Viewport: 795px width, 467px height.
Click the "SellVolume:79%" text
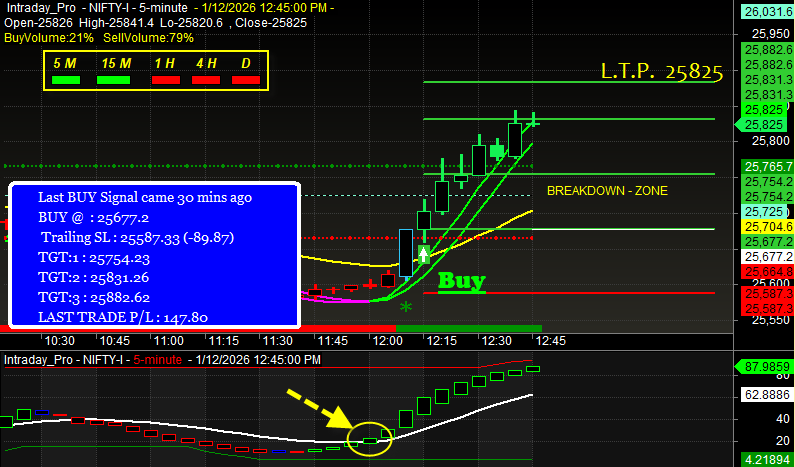point(149,38)
